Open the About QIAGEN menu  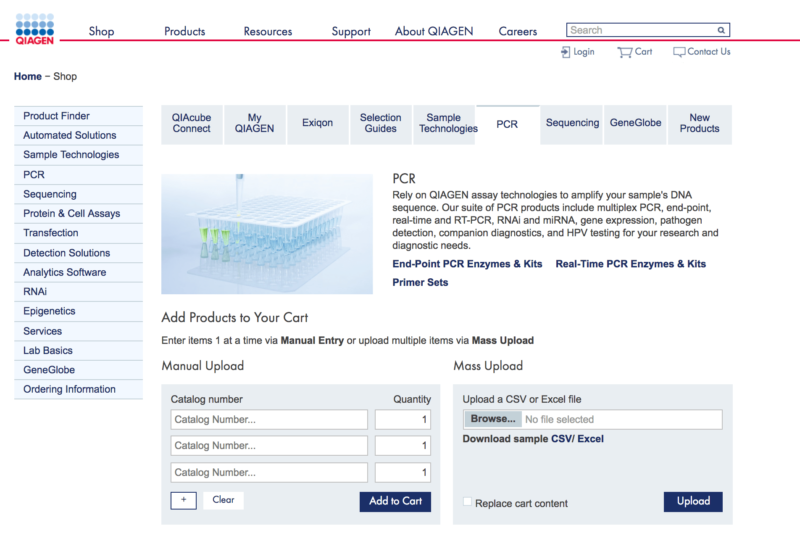point(434,31)
